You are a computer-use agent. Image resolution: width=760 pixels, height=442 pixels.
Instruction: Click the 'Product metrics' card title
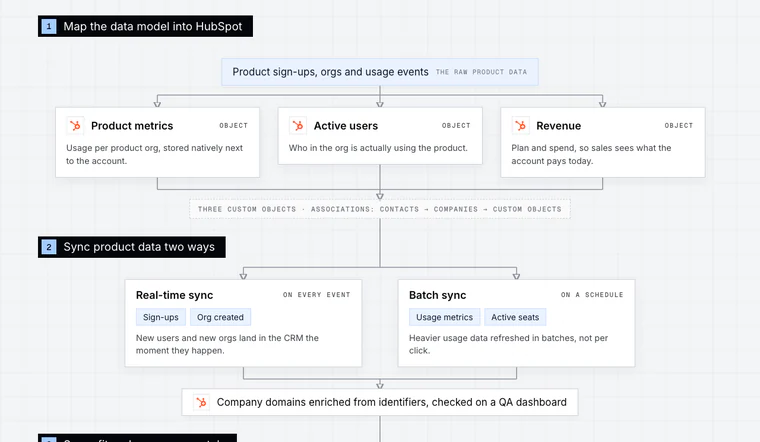coord(132,126)
